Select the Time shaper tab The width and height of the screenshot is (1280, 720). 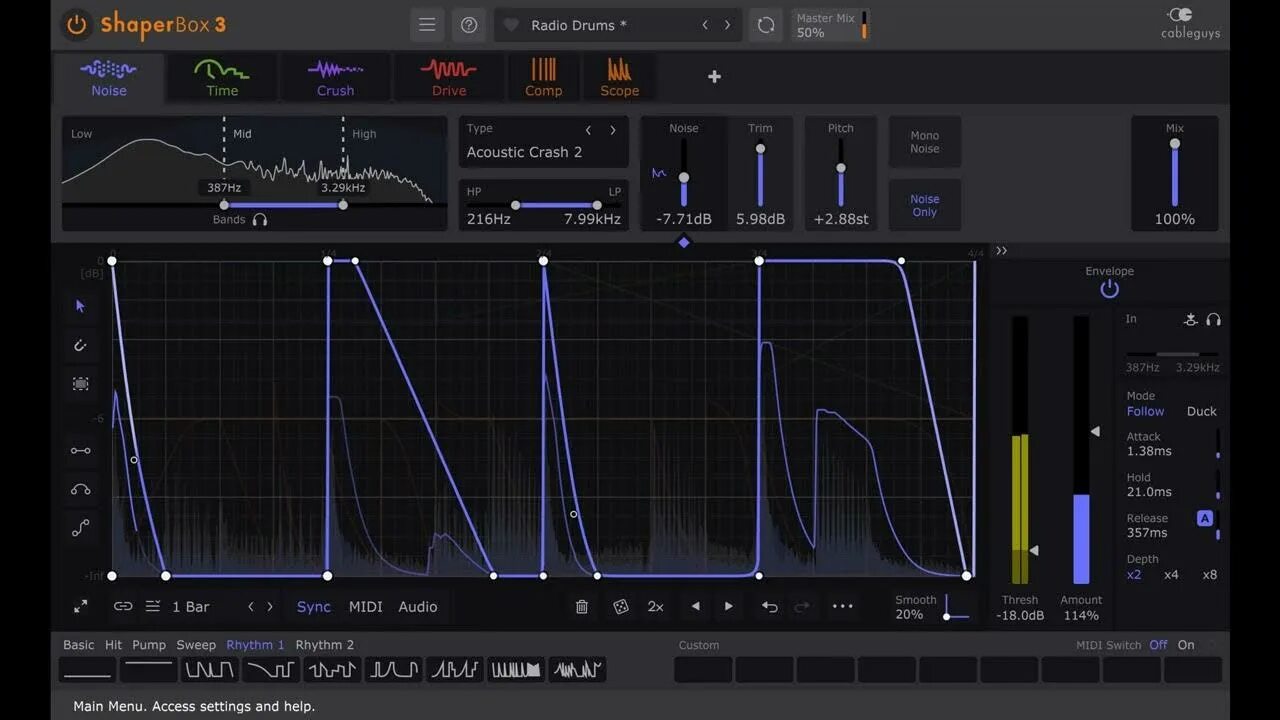(x=222, y=77)
